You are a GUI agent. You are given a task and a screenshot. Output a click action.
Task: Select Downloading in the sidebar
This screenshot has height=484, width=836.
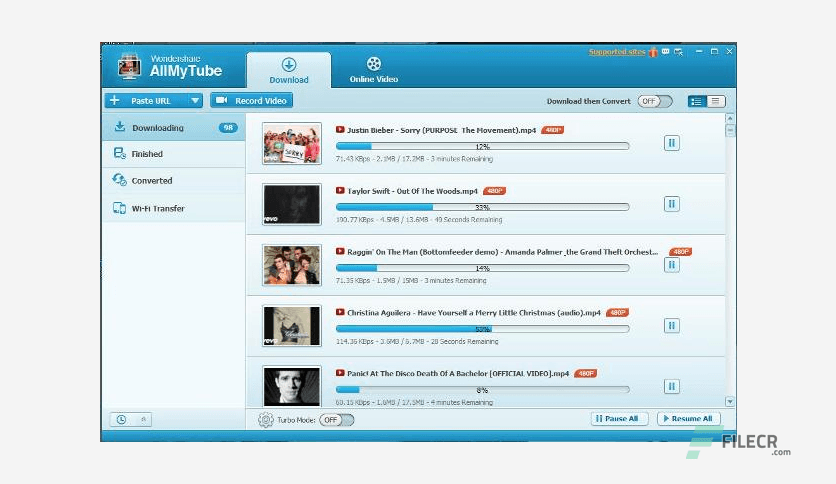(174, 127)
